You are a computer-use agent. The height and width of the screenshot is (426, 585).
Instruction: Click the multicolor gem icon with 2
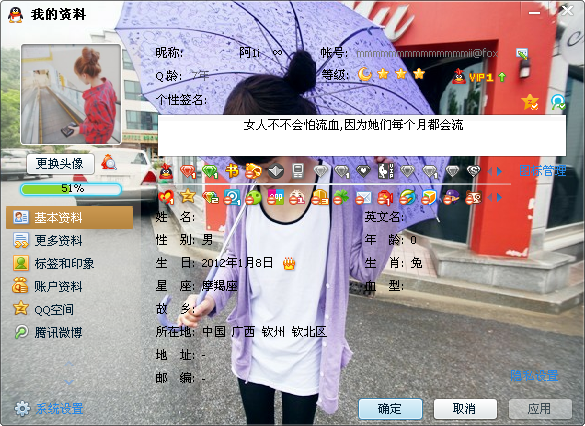coord(210,197)
